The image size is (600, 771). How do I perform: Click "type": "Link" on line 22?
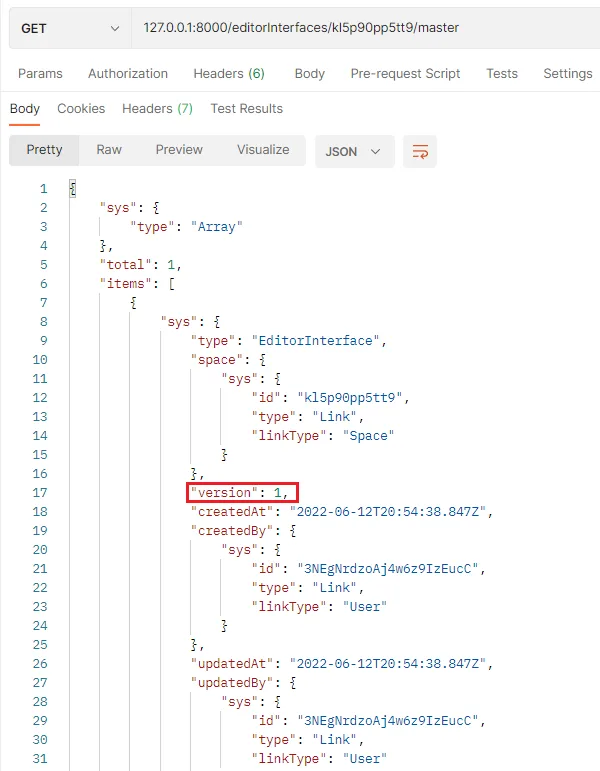point(307,588)
